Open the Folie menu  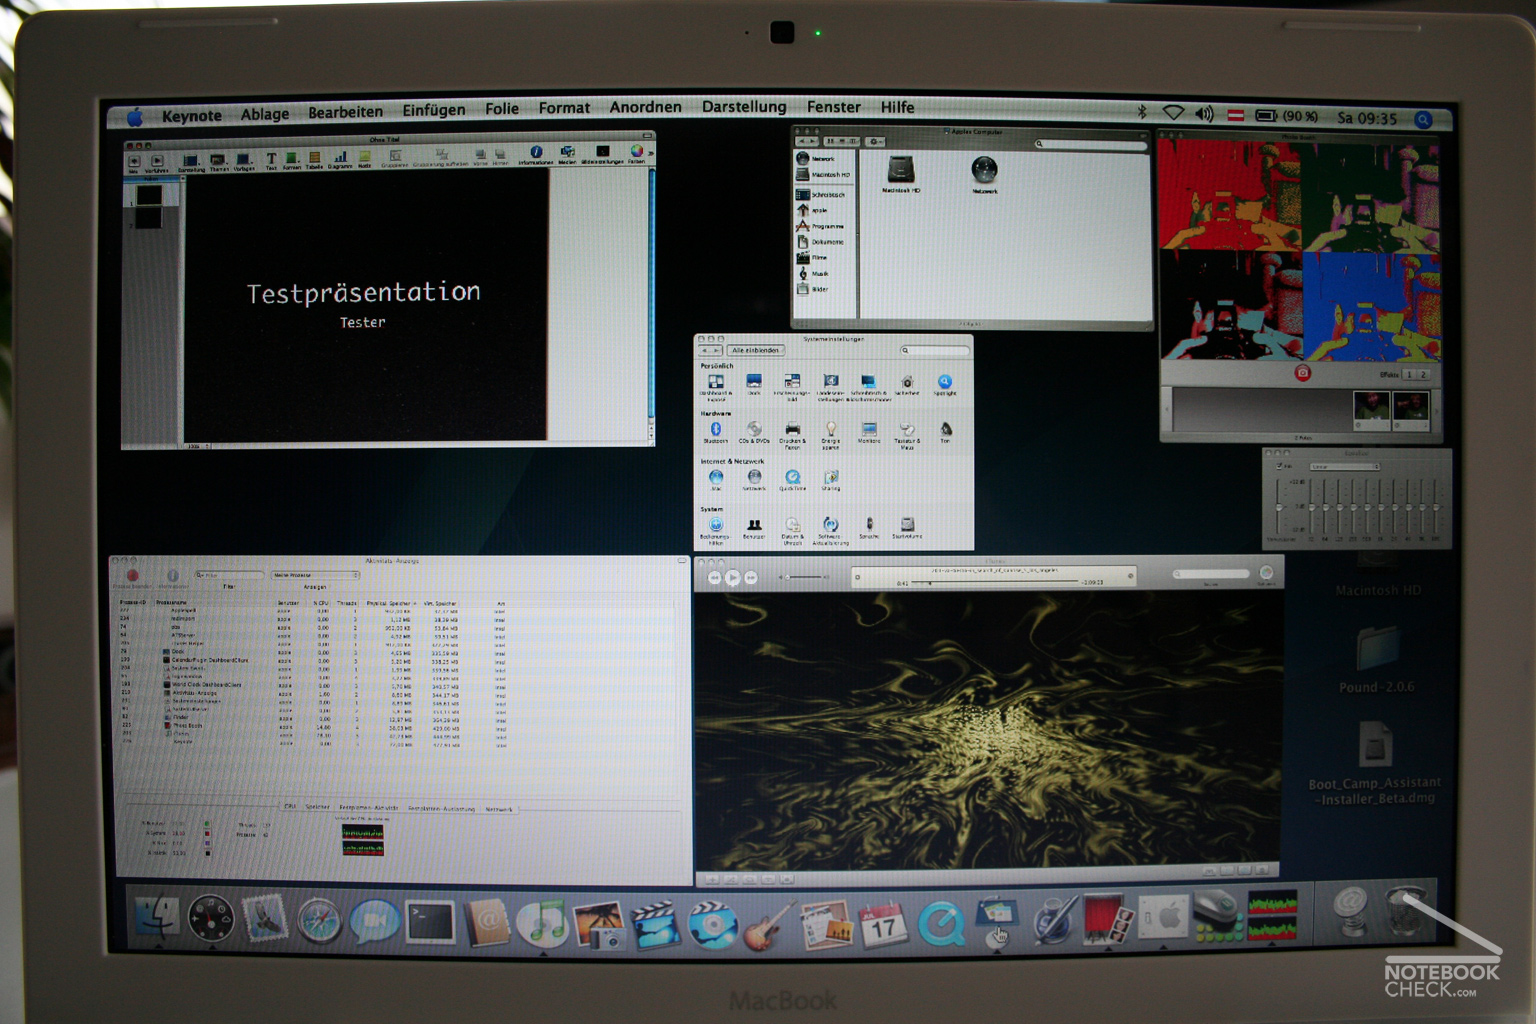tap(502, 109)
